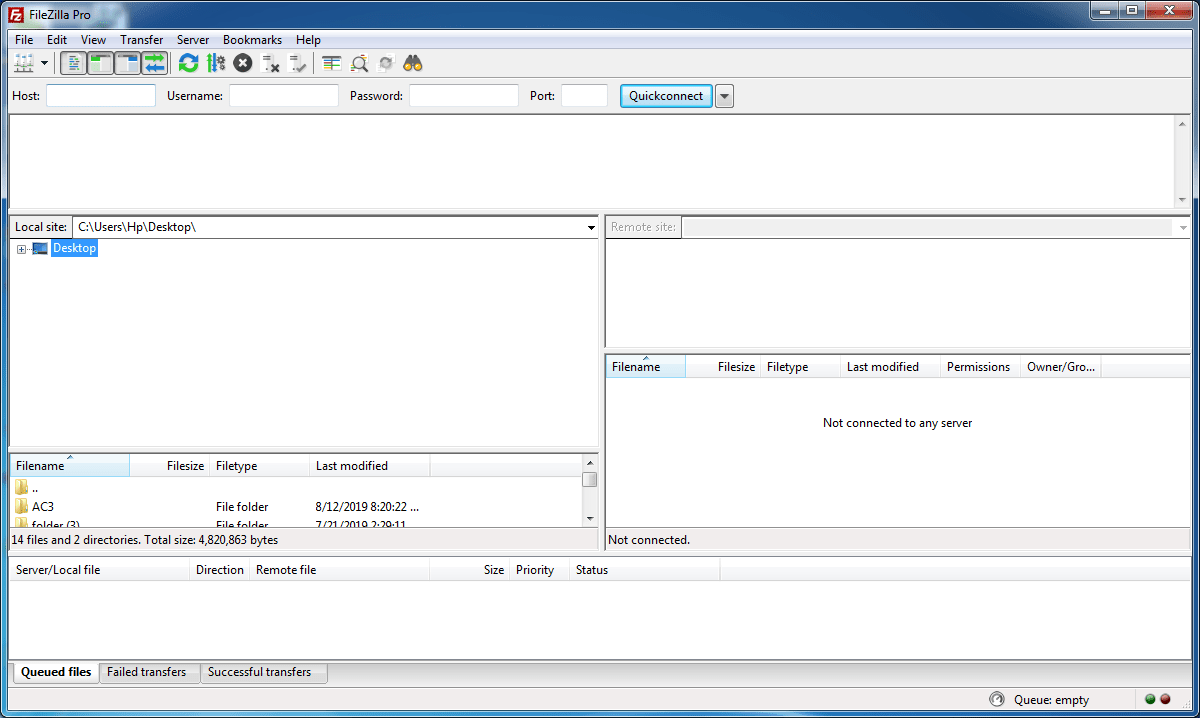
Task: Click remote Permissions column header
Action: [x=980, y=367]
